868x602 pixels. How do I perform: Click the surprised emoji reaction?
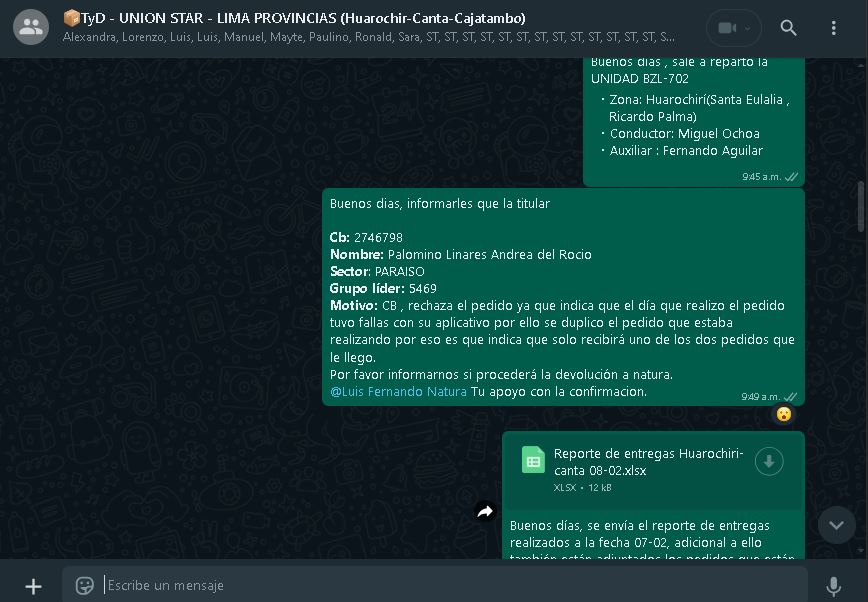click(784, 414)
